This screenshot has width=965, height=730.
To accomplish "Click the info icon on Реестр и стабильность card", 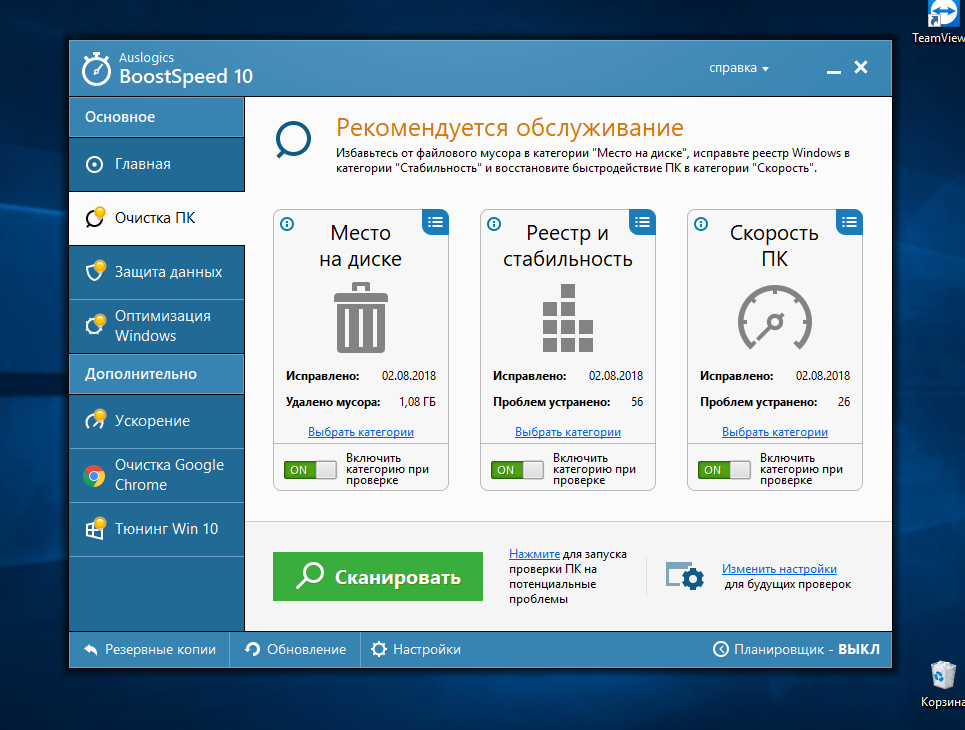I will click(x=494, y=224).
